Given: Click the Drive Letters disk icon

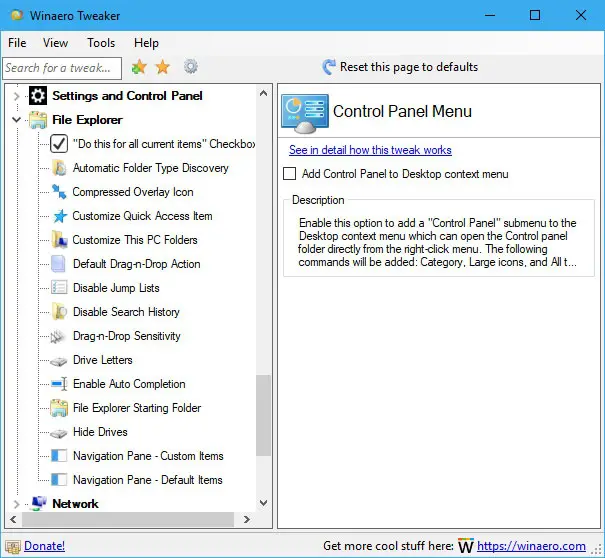Looking at the screenshot, I should [x=59, y=361].
